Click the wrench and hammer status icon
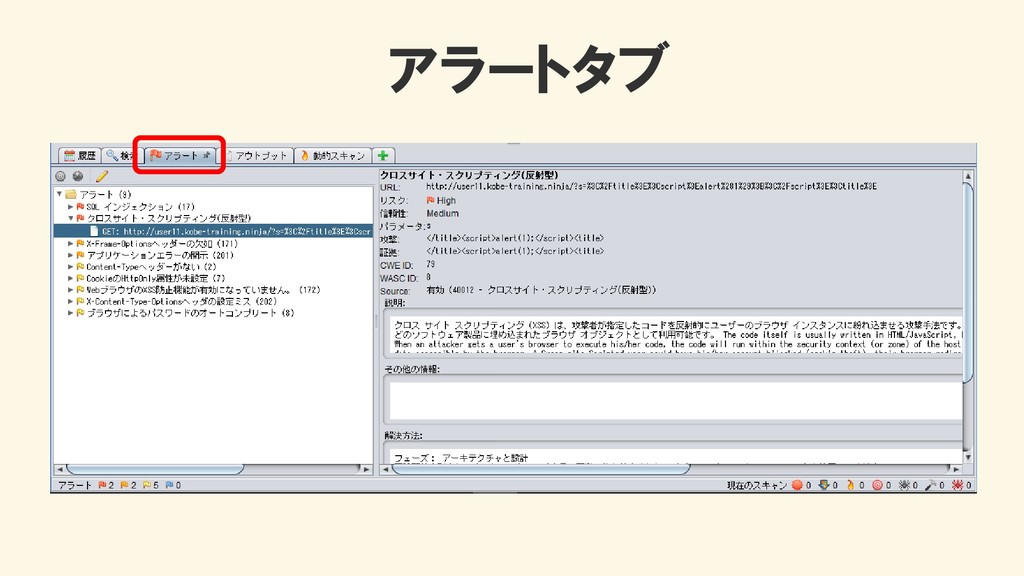Viewport: 1024px width, 576px height. [931, 485]
